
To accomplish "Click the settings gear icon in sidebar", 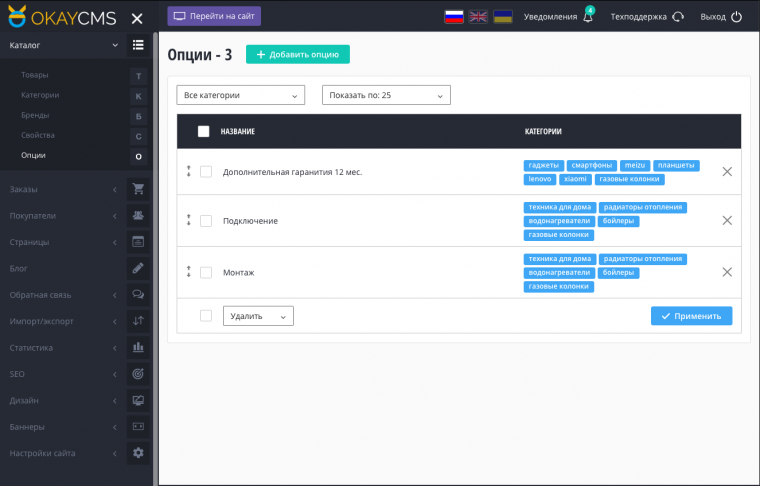I will (x=138, y=453).
